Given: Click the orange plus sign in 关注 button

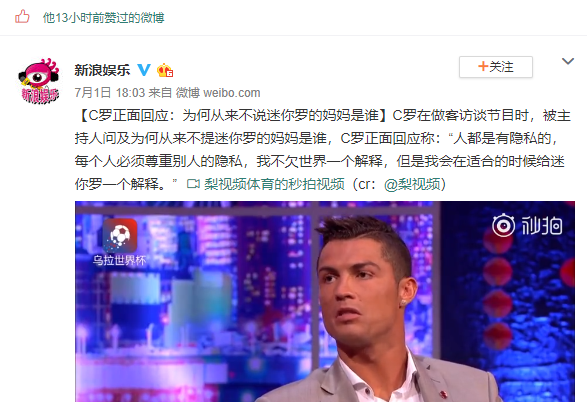Looking at the screenshot, I should pyautogui.click(x=483, y=67).
